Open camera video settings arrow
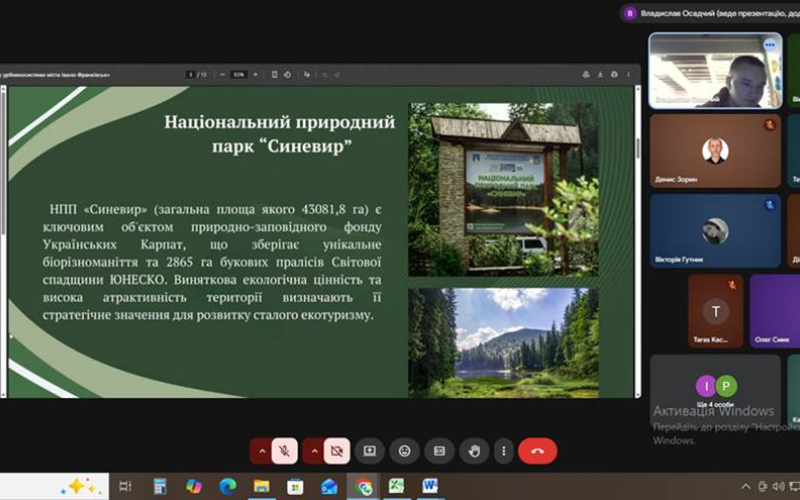The image size is (800, 500). pos(314,451)
